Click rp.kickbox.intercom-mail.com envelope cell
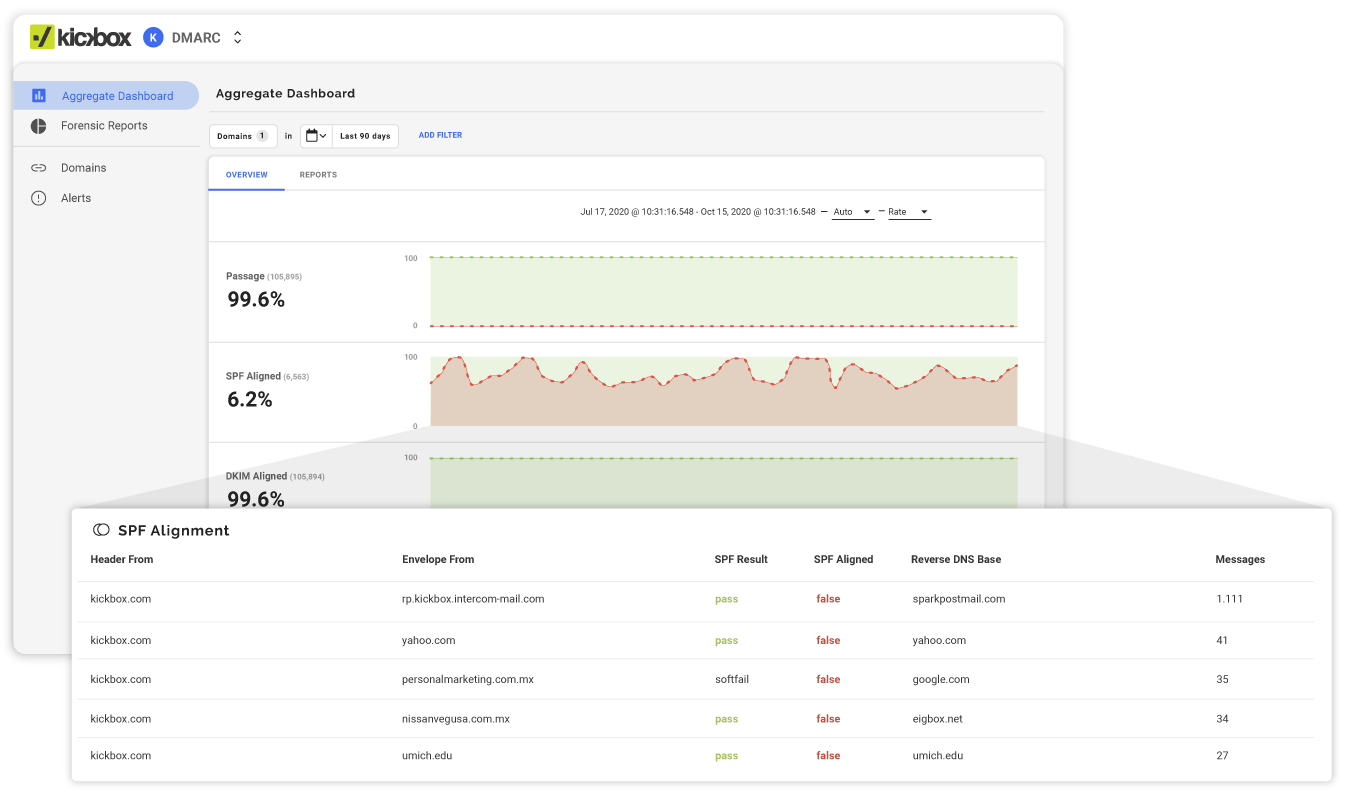The height and width of the screenshot is (794, 1347). click(x=473, y=599)
